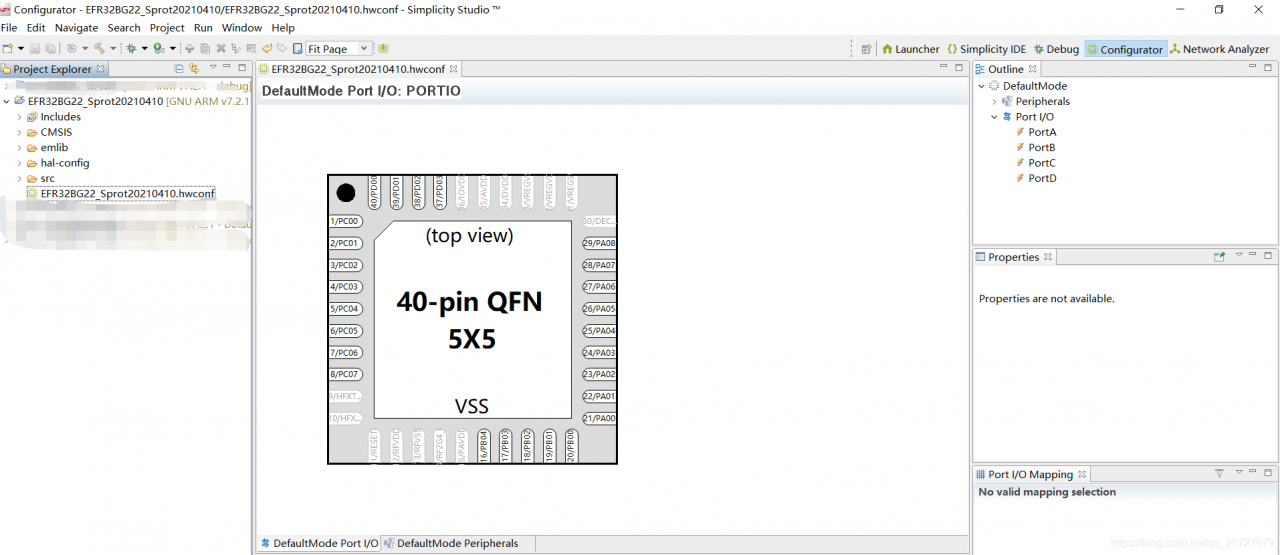Switch to DefaultMode Peripherals tab
Image resolution: width=1280 pixels, height=555 pixels.
[x=451, y=543]
